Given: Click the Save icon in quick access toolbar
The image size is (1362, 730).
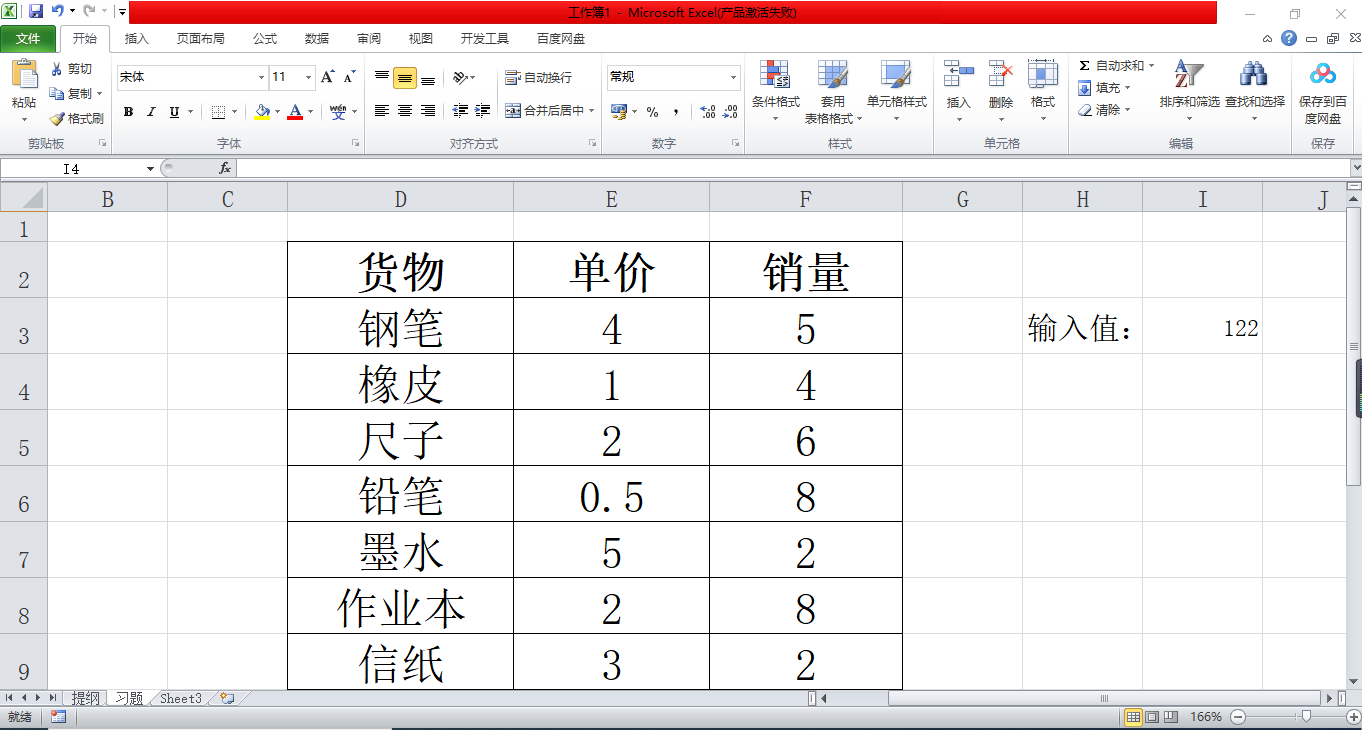Looking at the screenshot, I should coord(36,12).
